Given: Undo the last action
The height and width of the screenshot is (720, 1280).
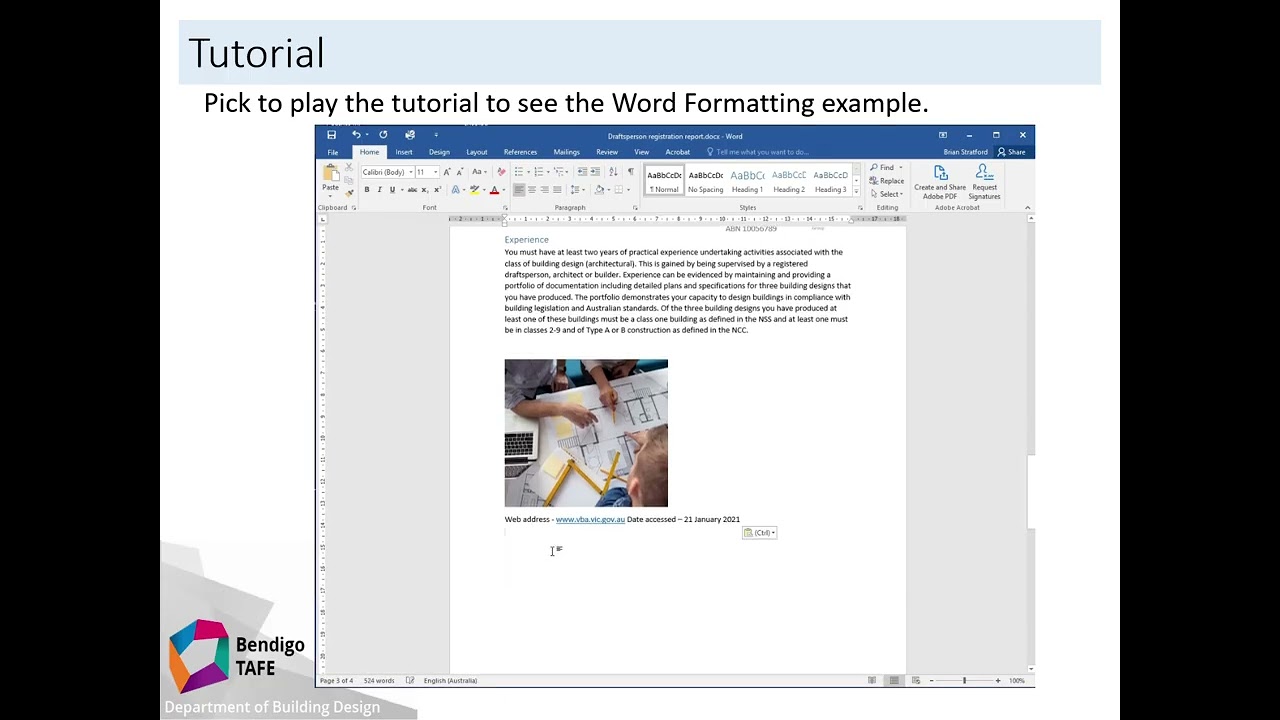Looking at the screenshot, I should tap(356, 135).
